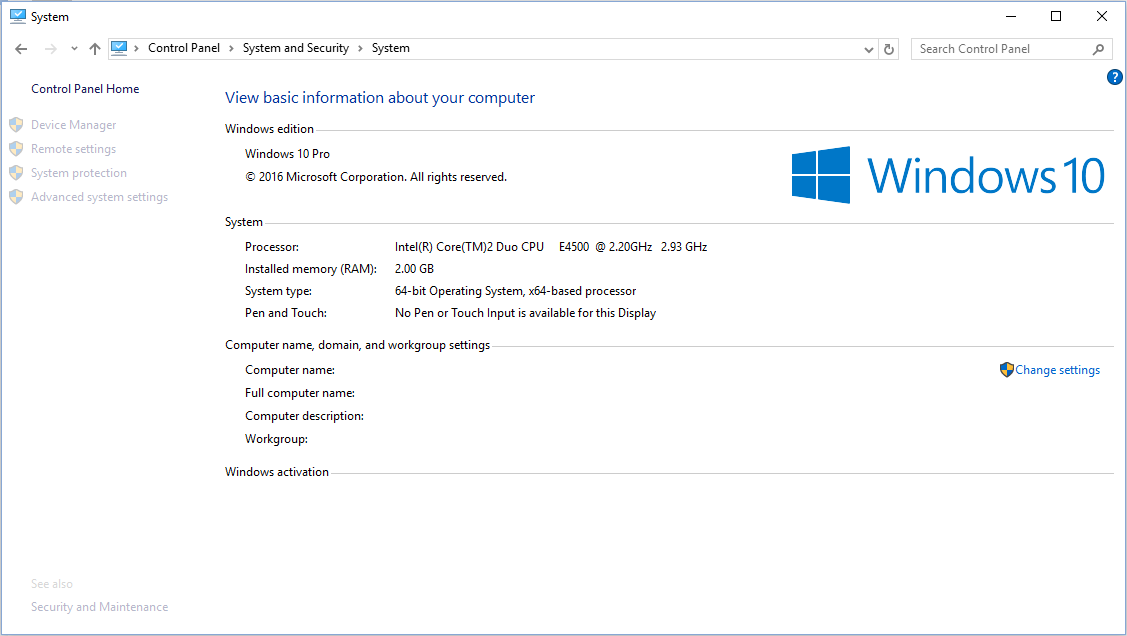Close the System window
The image size is (1127, 636).
click(1102, 16)
